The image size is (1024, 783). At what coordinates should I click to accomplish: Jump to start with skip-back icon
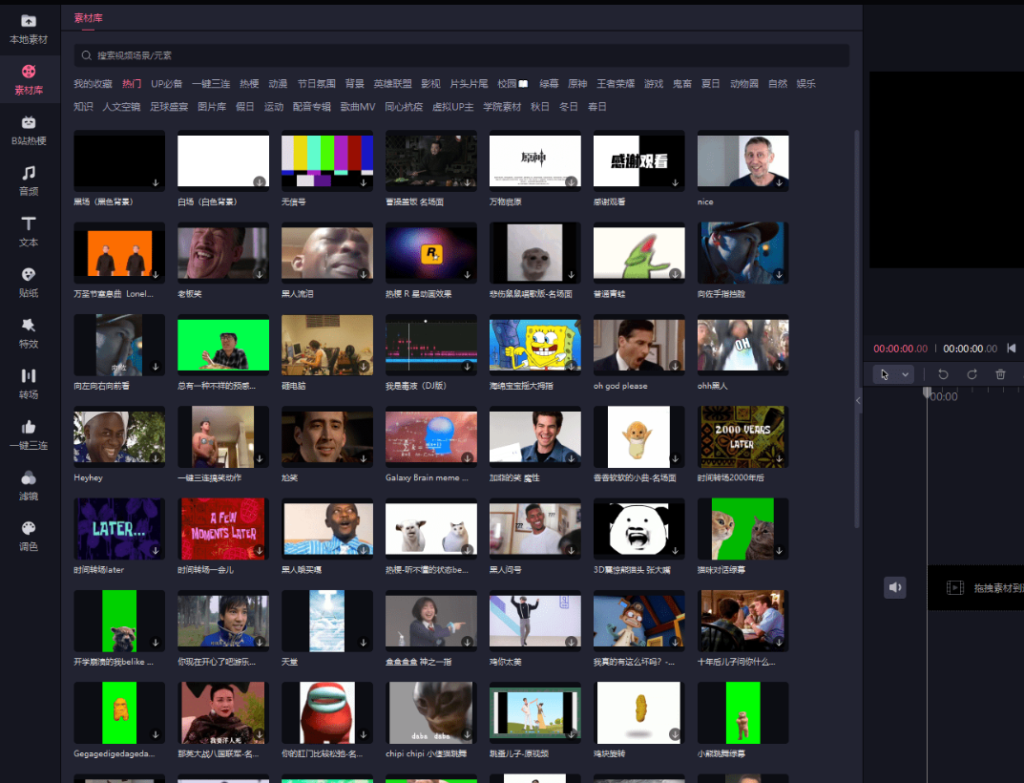tap(1011, 348)
